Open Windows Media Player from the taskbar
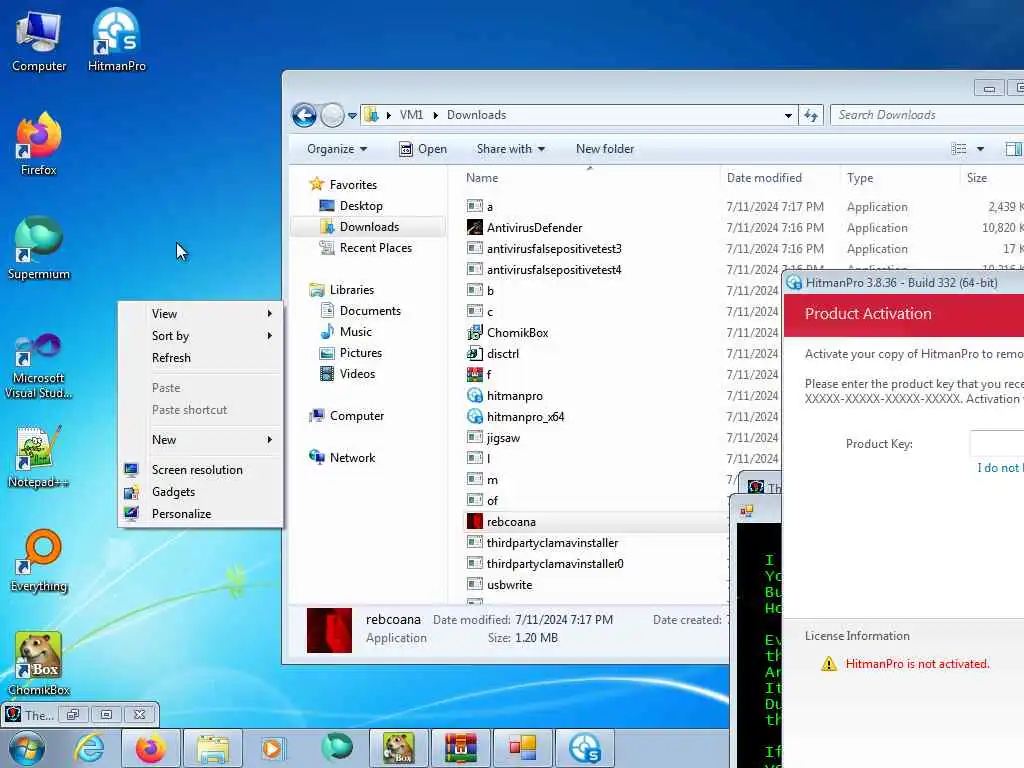This screenshot has width=1024, height=768. pos(272,748)
